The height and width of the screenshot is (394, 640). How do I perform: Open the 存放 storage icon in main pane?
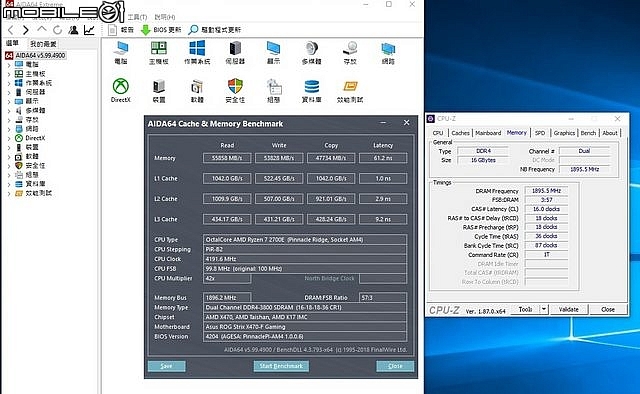click(350, 53)
